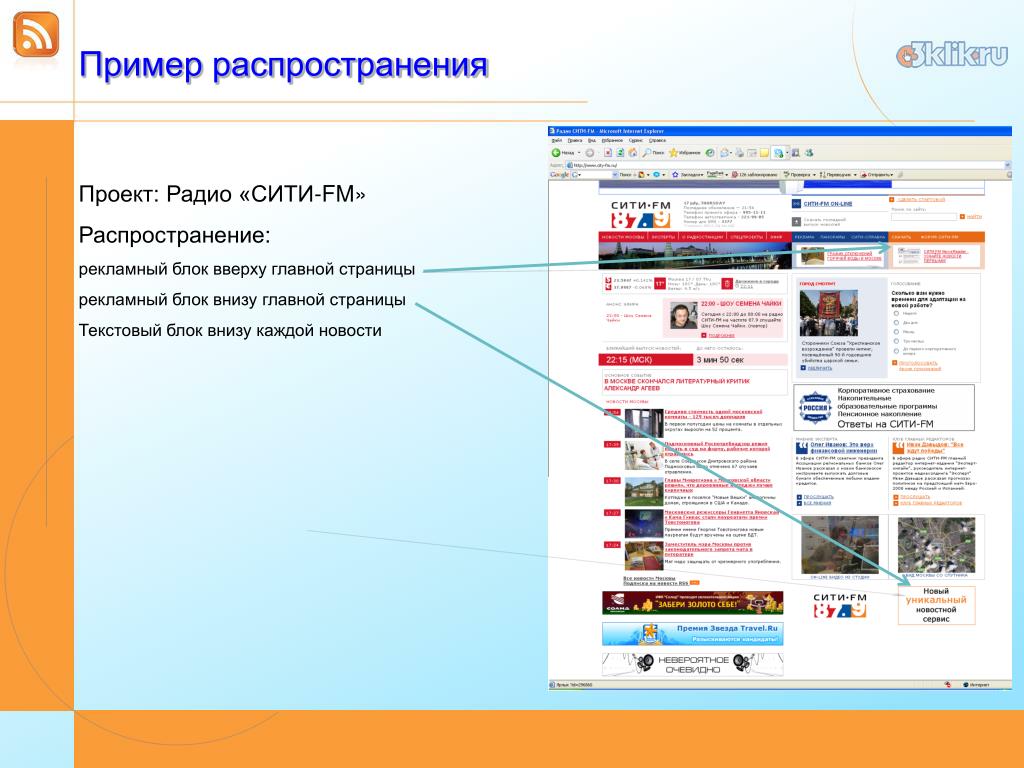Click the highlighted globe-page icon in IE toolbar

coord(778,153)
